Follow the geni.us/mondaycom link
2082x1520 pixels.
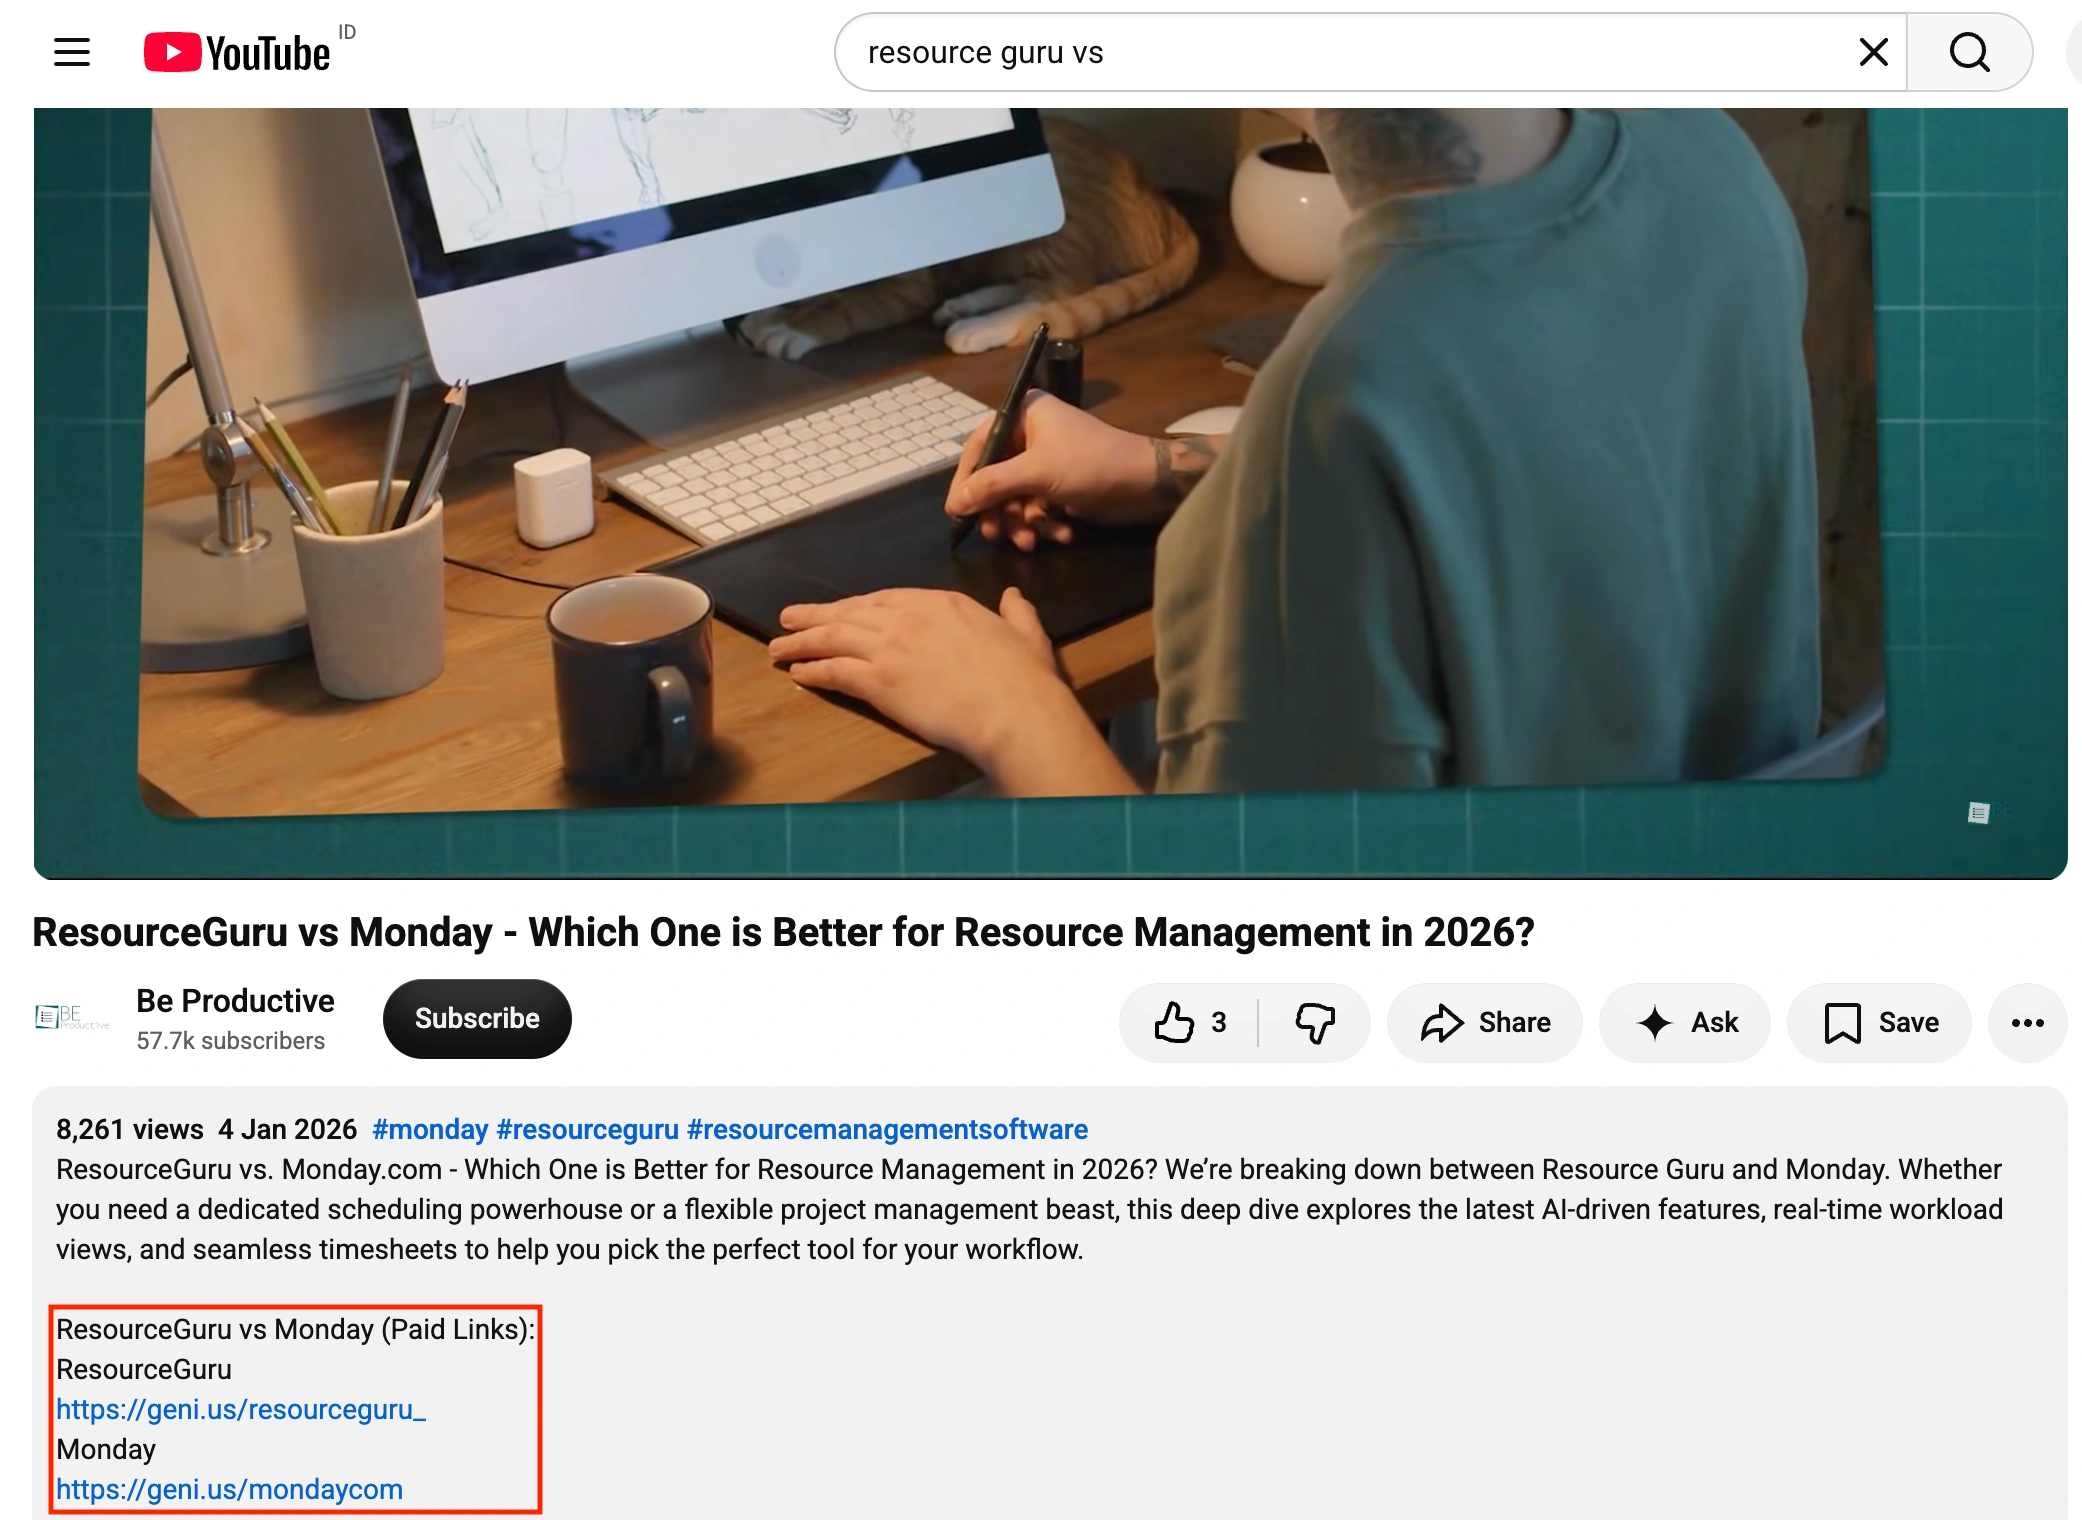pos(229,1489)
